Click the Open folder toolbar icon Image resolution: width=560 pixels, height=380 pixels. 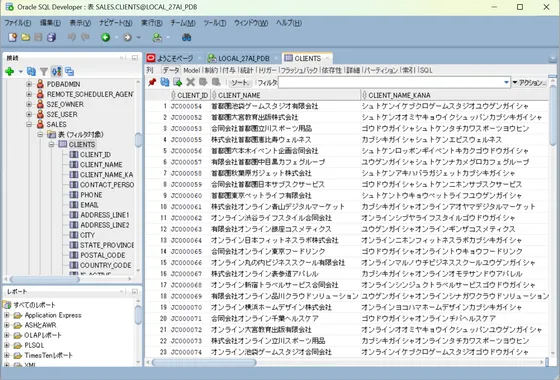(x=25, y=37)
